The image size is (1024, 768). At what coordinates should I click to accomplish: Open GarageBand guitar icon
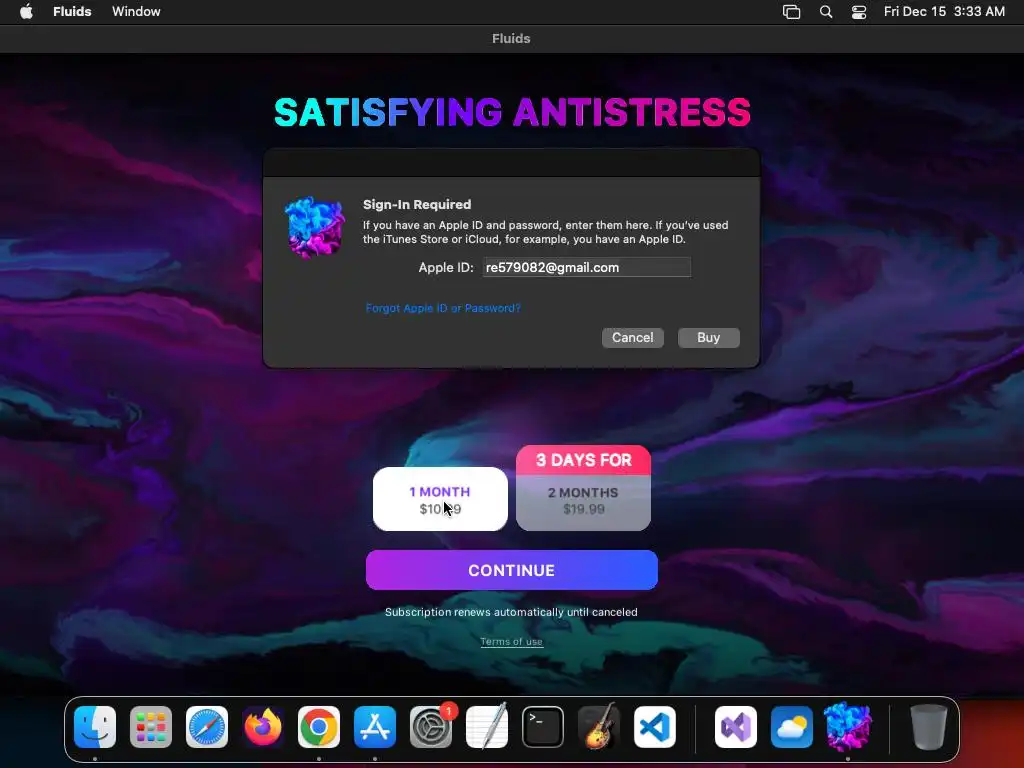pos(599,726)
